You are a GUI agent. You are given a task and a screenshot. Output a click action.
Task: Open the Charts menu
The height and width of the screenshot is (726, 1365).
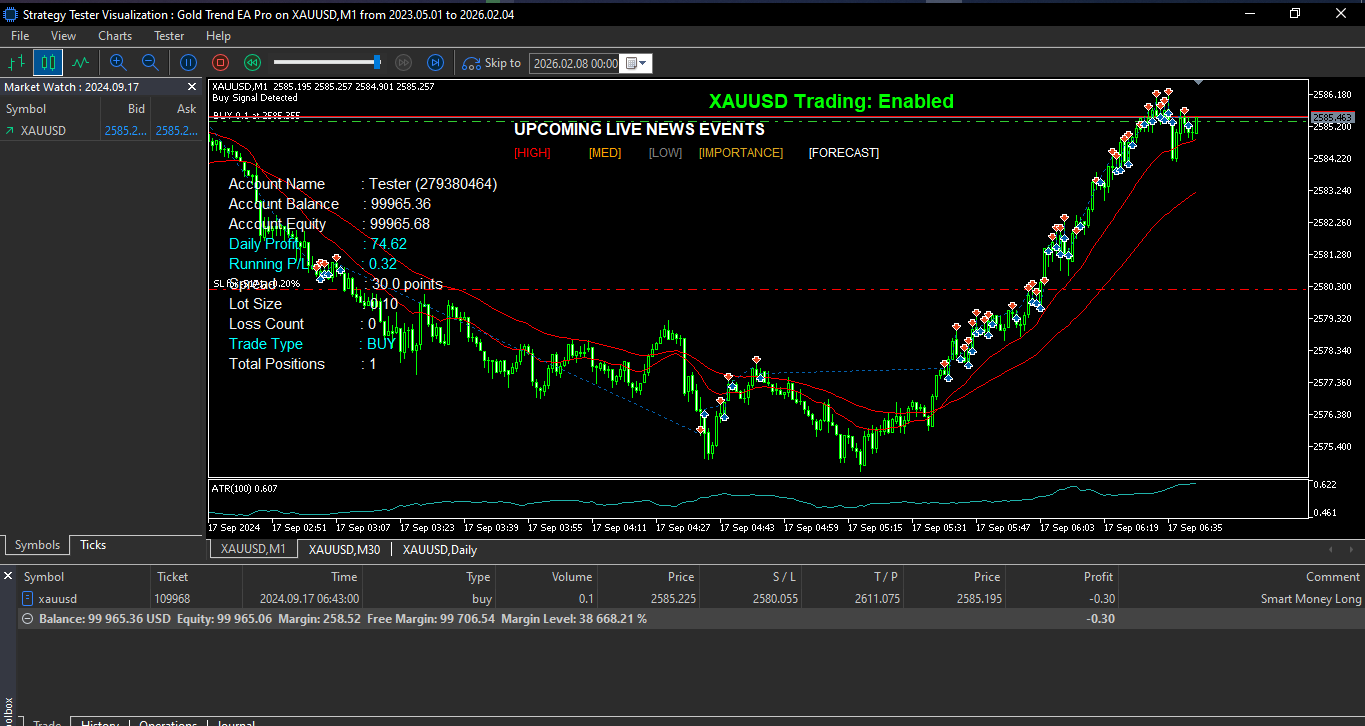pyautogui.click(x=115, y=36)
